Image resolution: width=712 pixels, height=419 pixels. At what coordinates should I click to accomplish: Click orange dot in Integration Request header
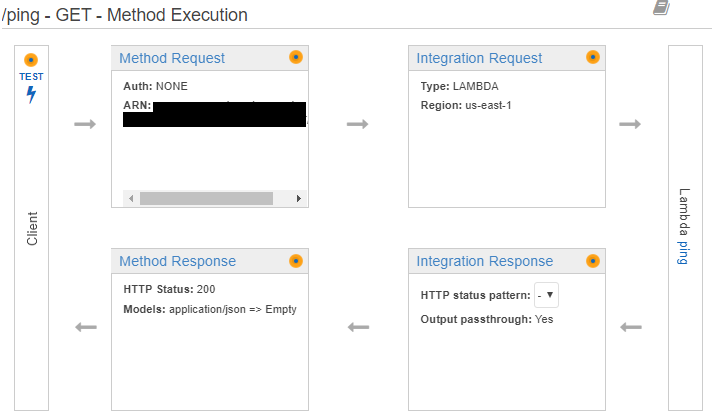tap(592, 58)
